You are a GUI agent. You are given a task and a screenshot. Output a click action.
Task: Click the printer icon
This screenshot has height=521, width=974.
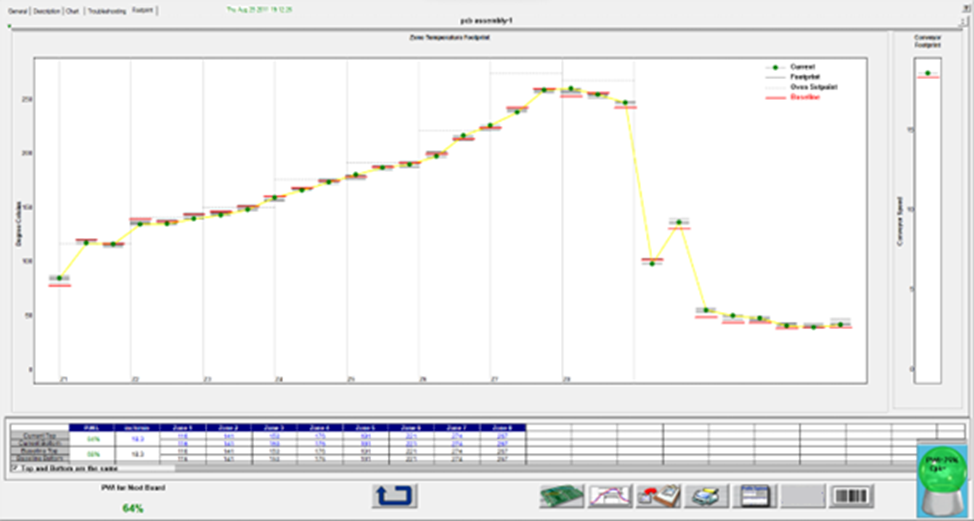(705, 495)
